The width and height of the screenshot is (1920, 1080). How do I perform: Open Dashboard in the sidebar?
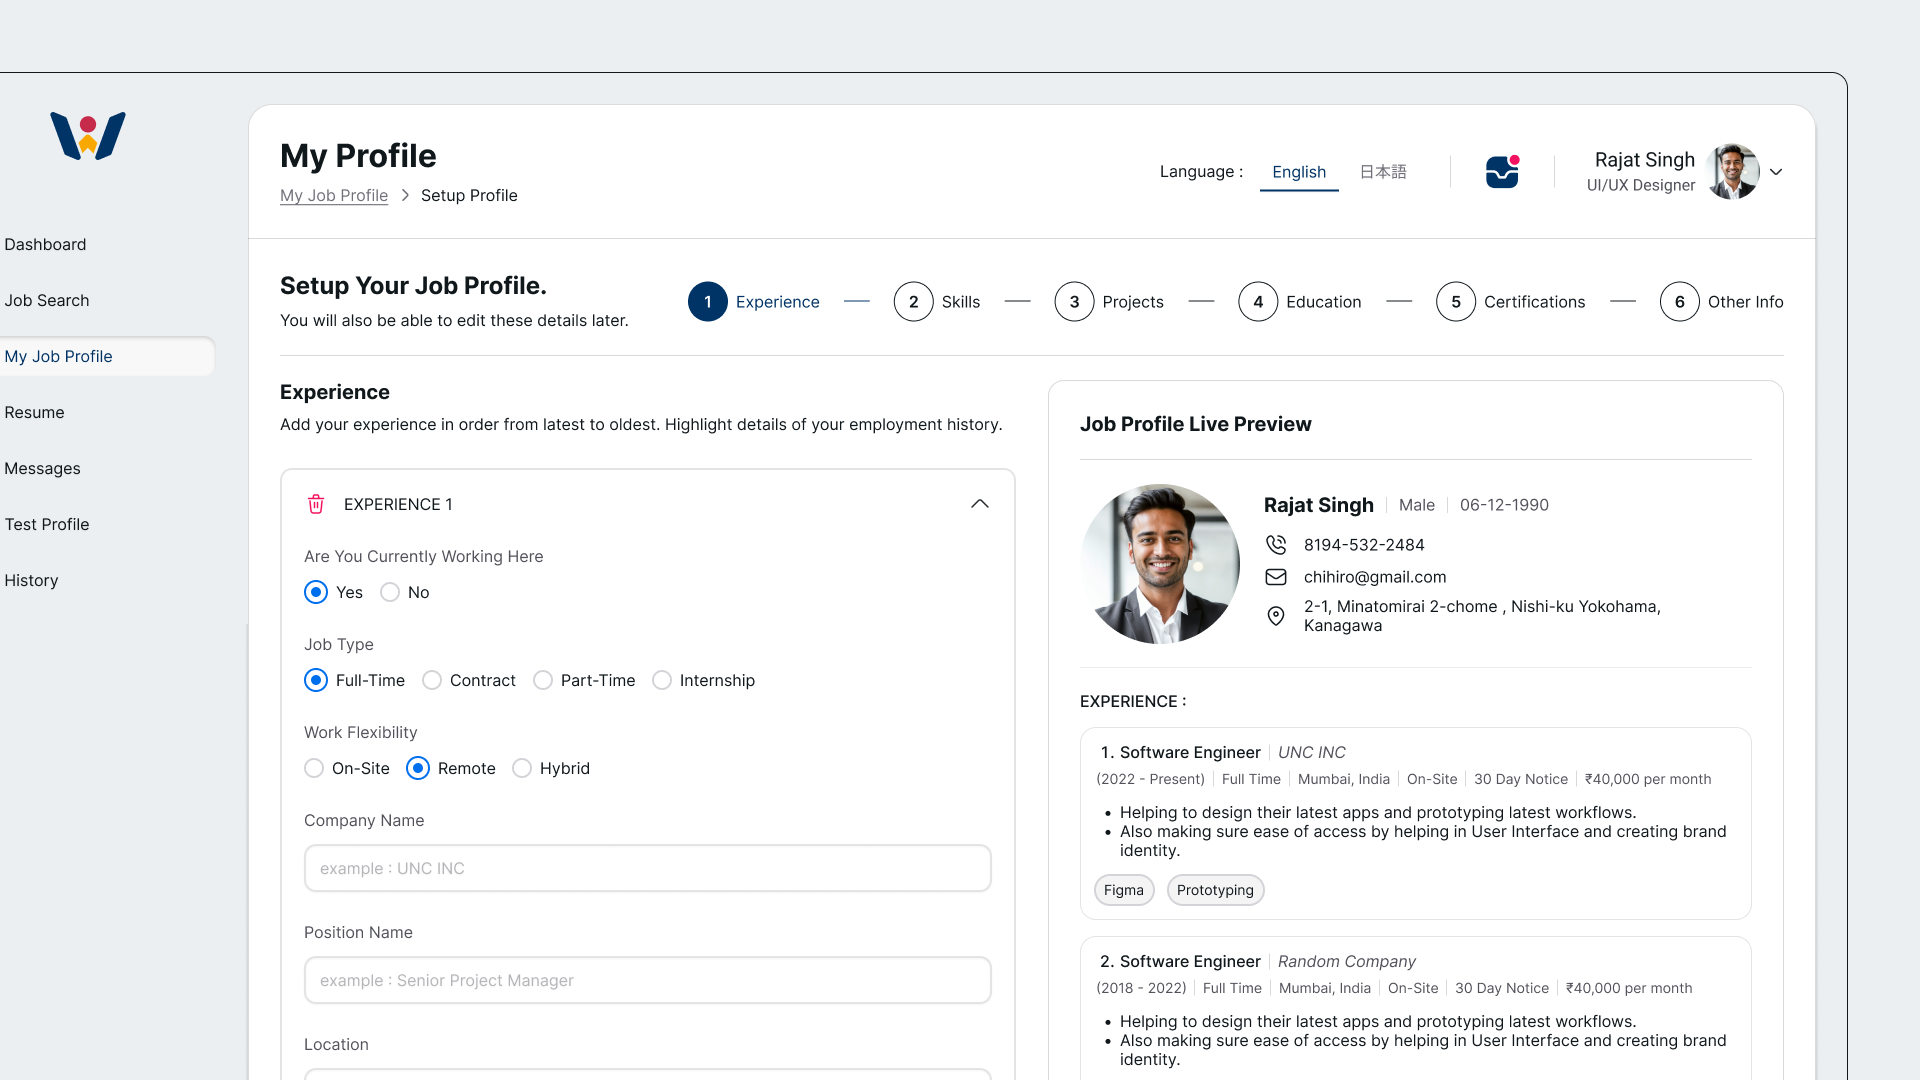[x=45, y=244]
